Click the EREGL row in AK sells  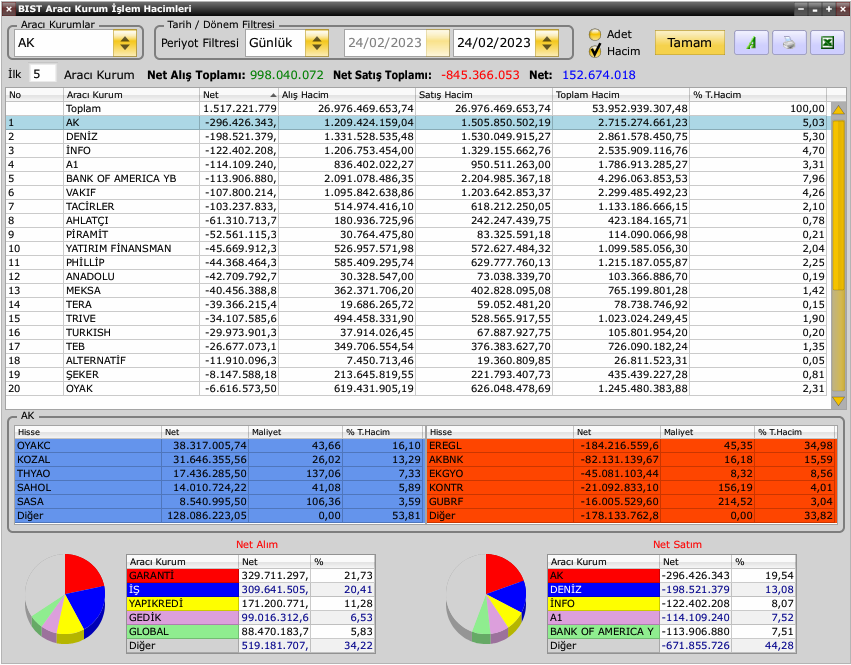coord(631,446)
